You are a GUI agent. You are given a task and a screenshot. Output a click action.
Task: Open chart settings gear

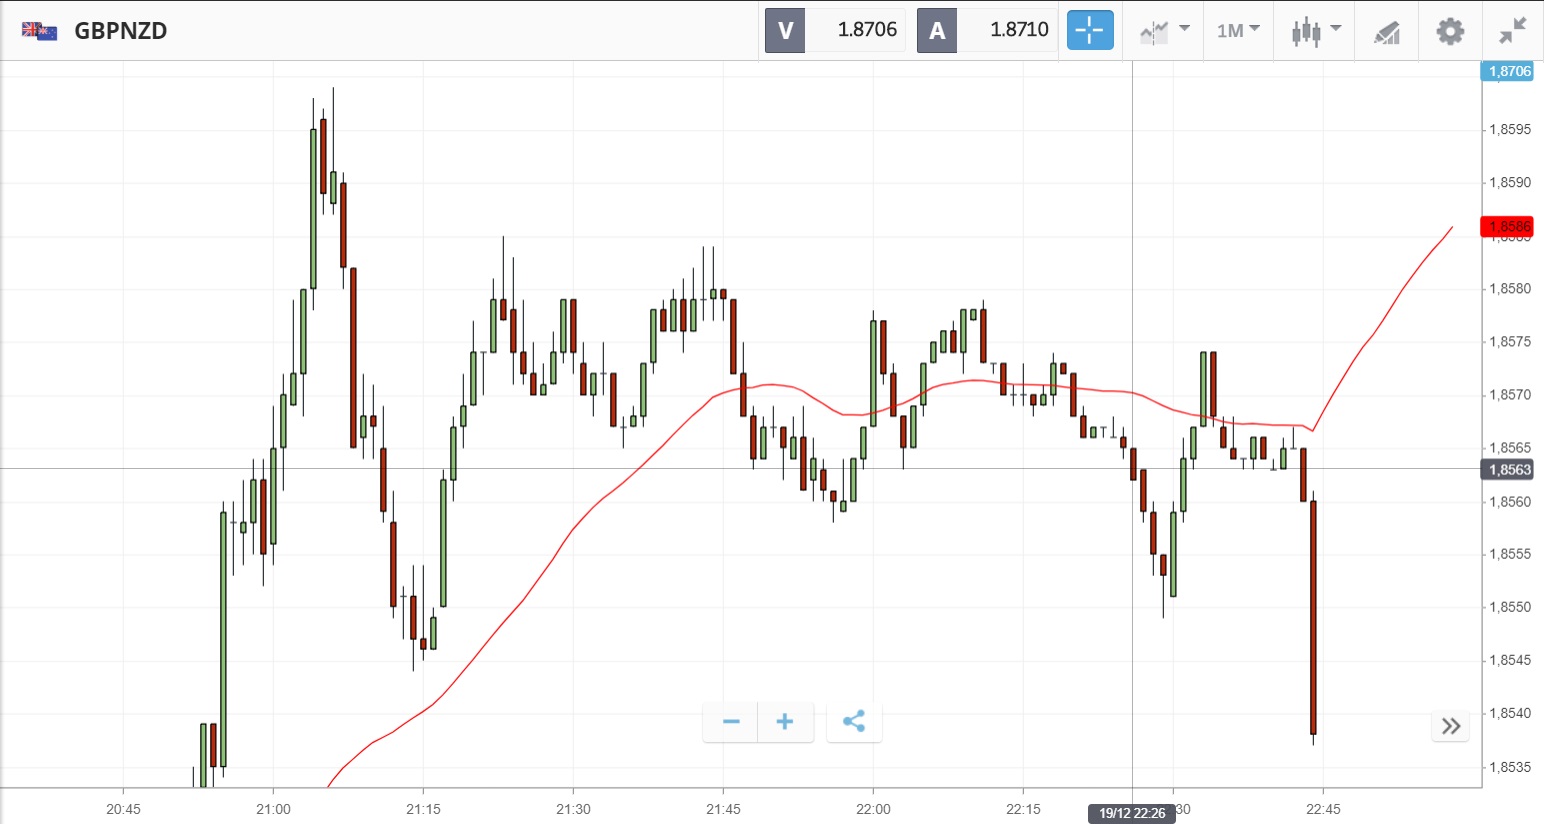click(x=1450, y=31)
